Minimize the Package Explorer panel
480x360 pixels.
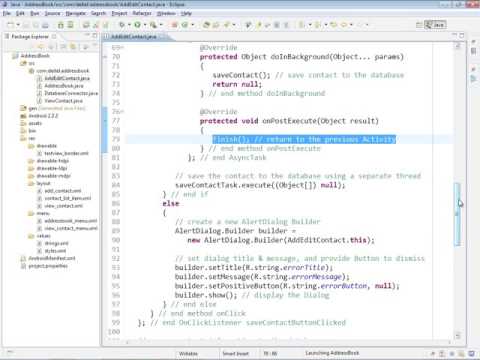[x=87, y=35]
